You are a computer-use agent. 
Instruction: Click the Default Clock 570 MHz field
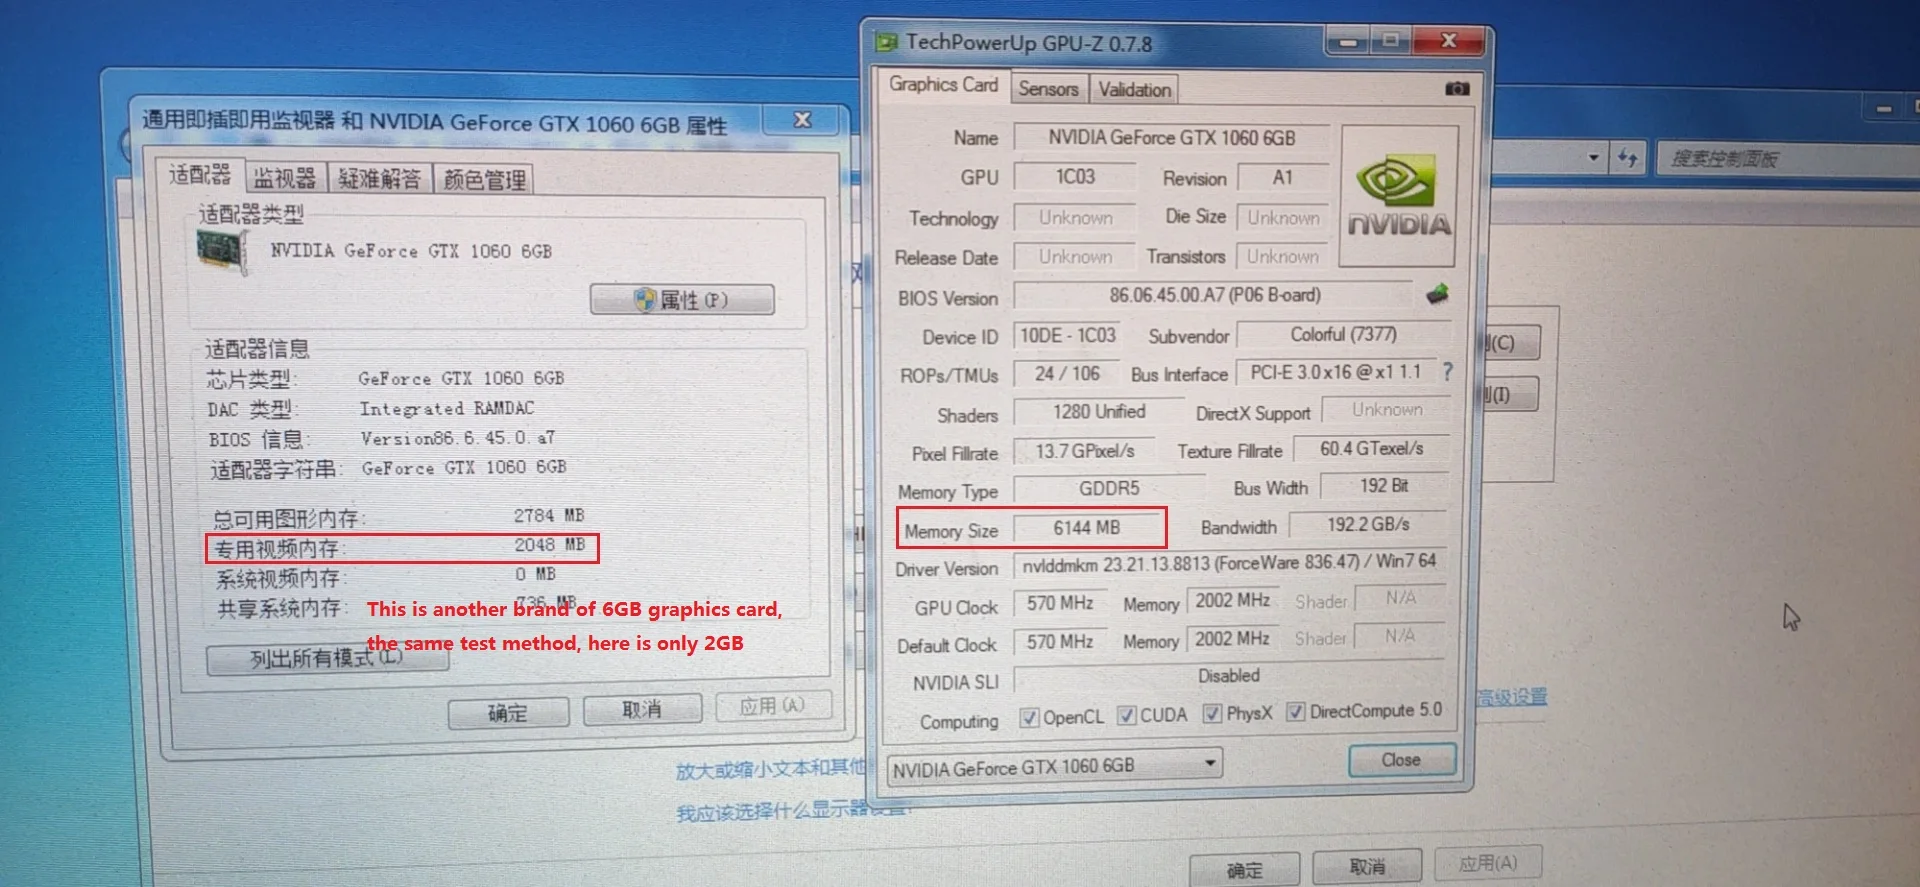tap(1060, 642)
